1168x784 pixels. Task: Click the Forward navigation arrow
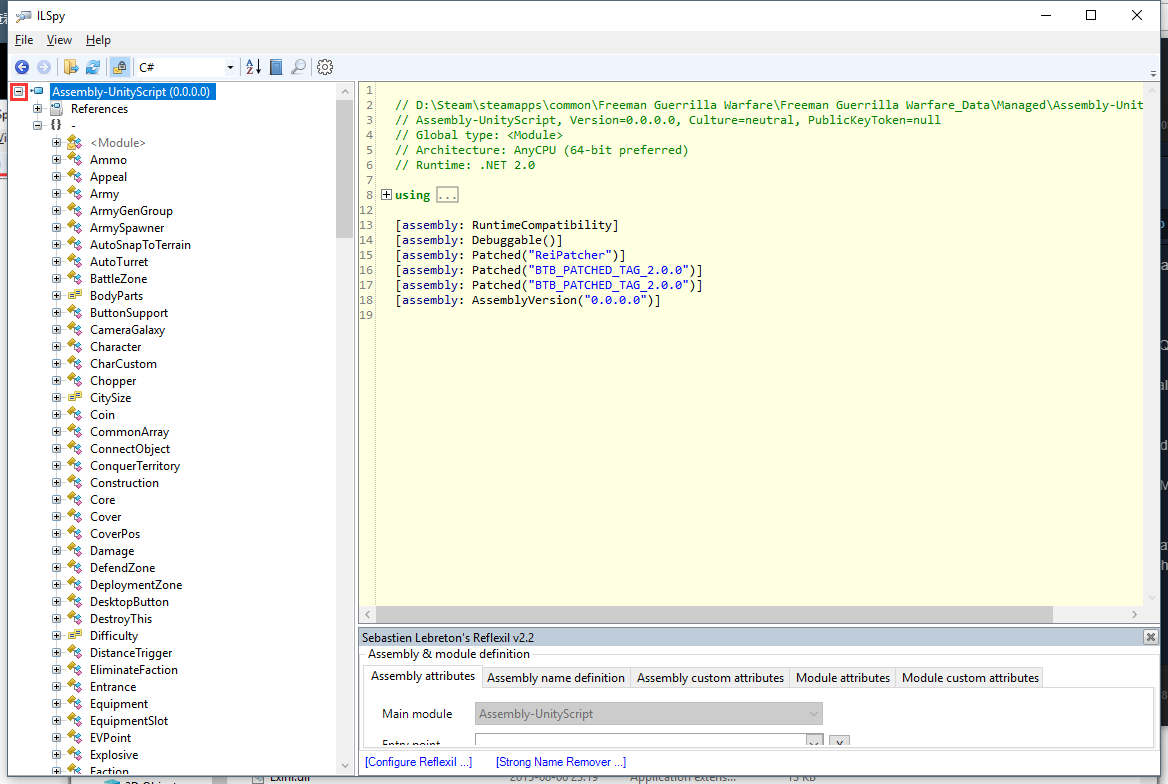(44, 67)
